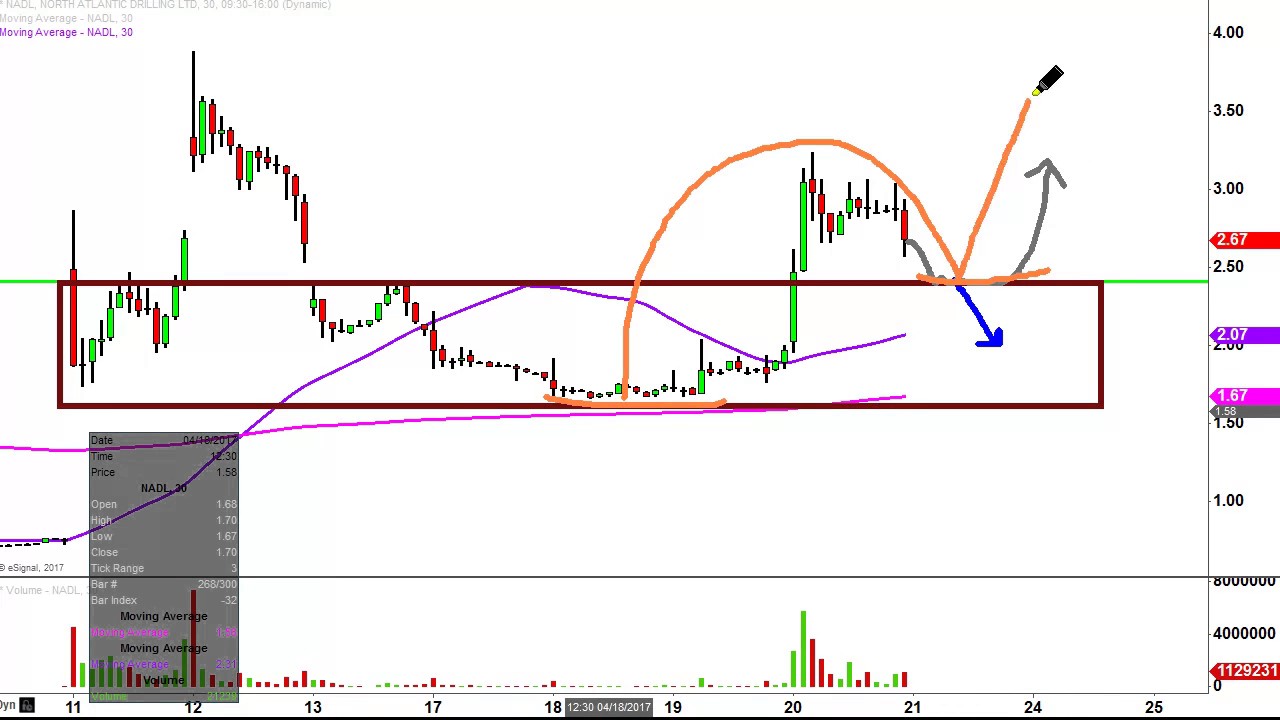Click the red 2.67 last price marker

point(1245,240)
